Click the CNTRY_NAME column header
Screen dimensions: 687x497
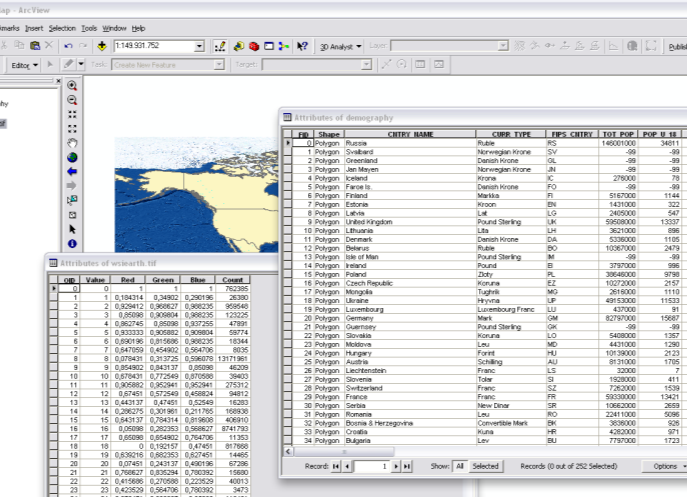(x=410, y=134)
